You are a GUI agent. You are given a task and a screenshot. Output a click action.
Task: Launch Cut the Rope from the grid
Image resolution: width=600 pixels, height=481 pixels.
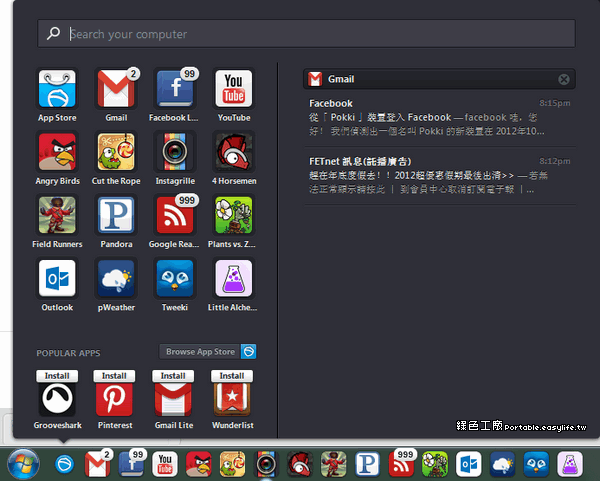coord(116,152)
